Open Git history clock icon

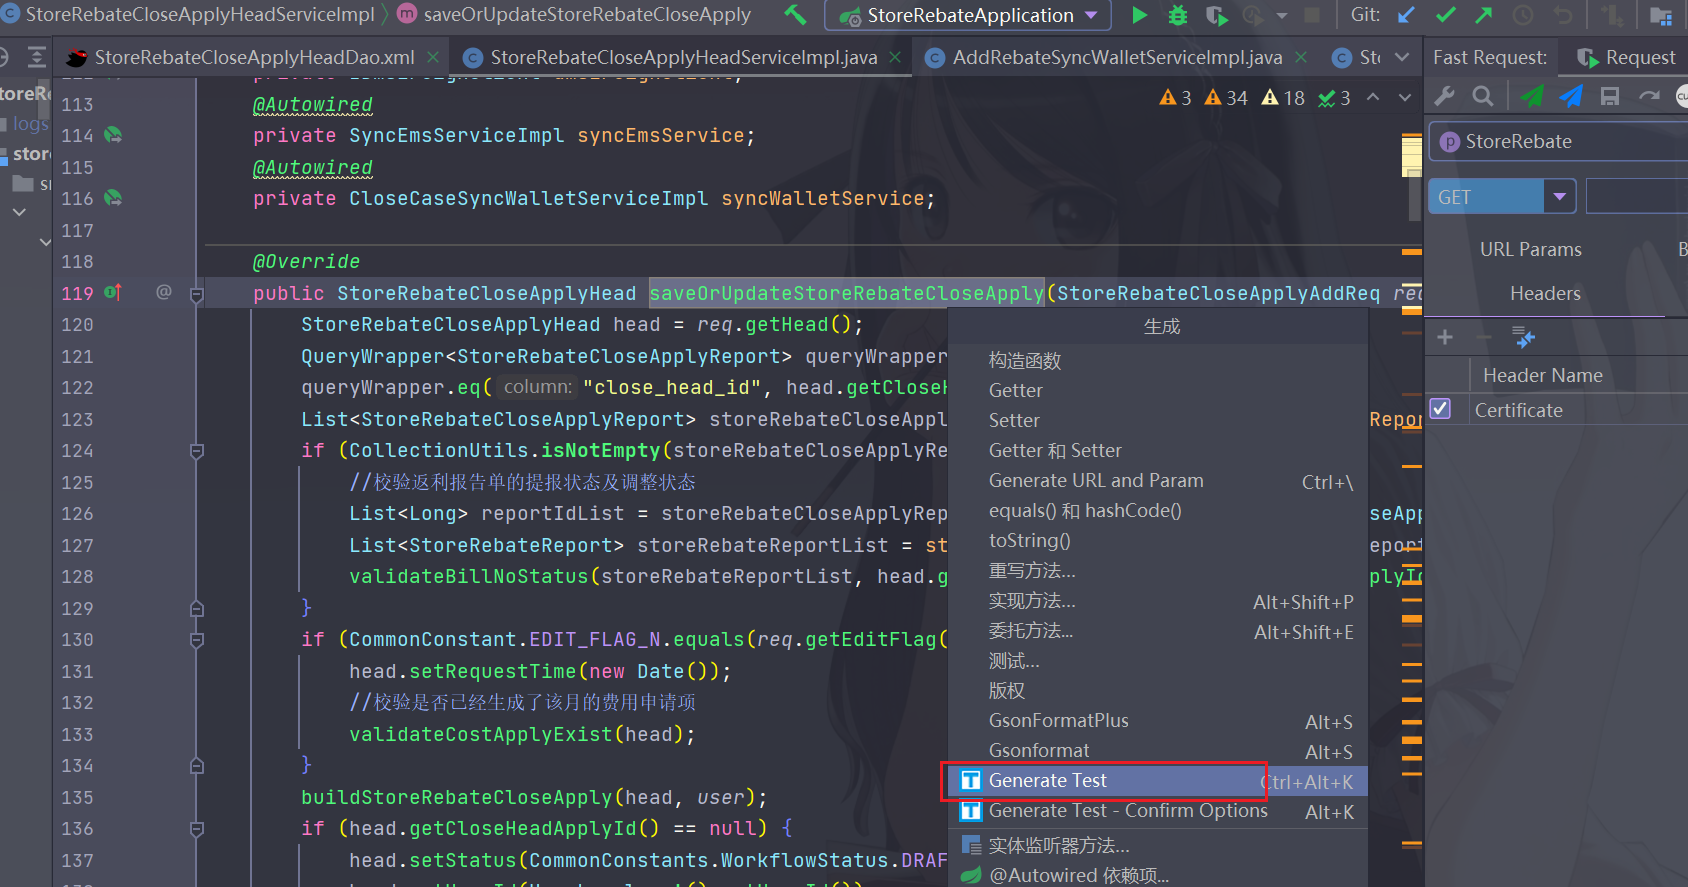click(1523, 15)
